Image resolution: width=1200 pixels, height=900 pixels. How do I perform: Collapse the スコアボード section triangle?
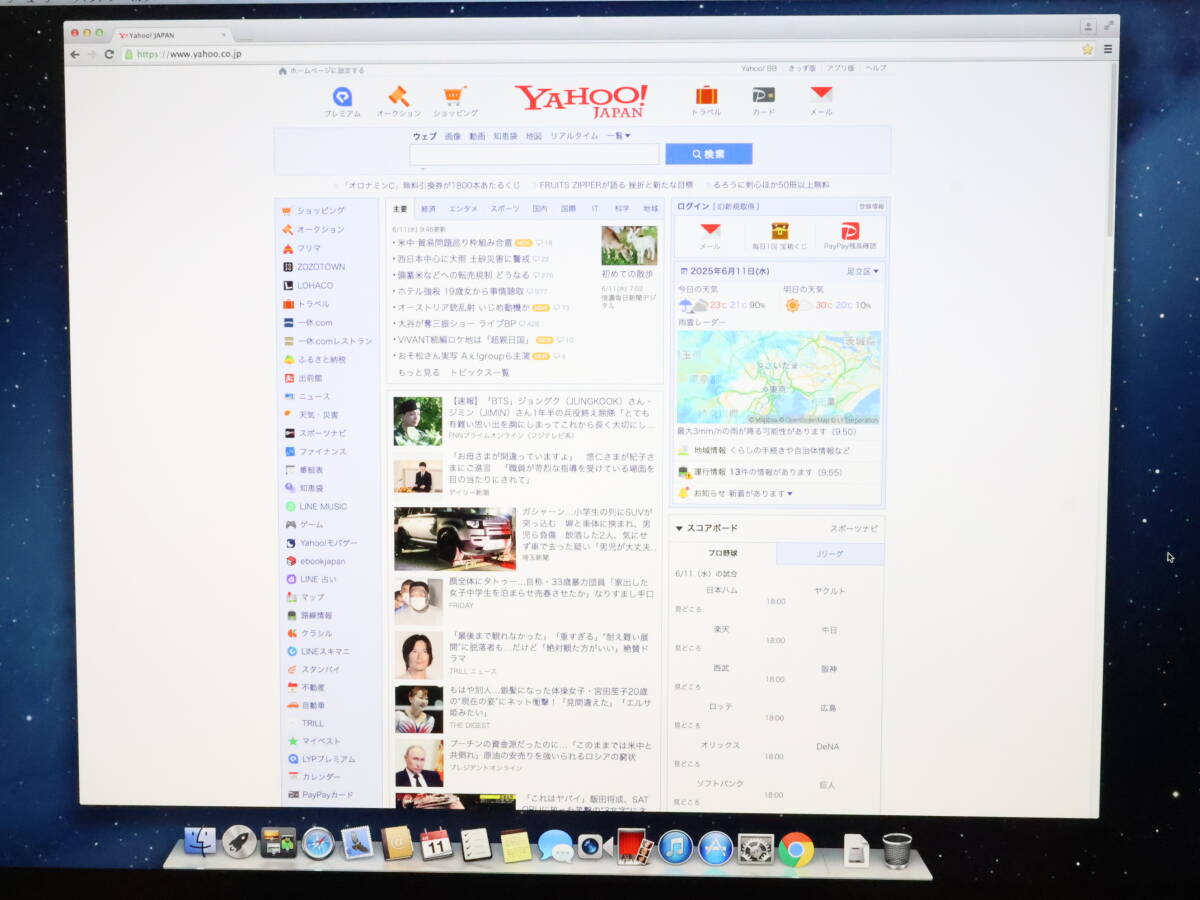coord(679,528)
